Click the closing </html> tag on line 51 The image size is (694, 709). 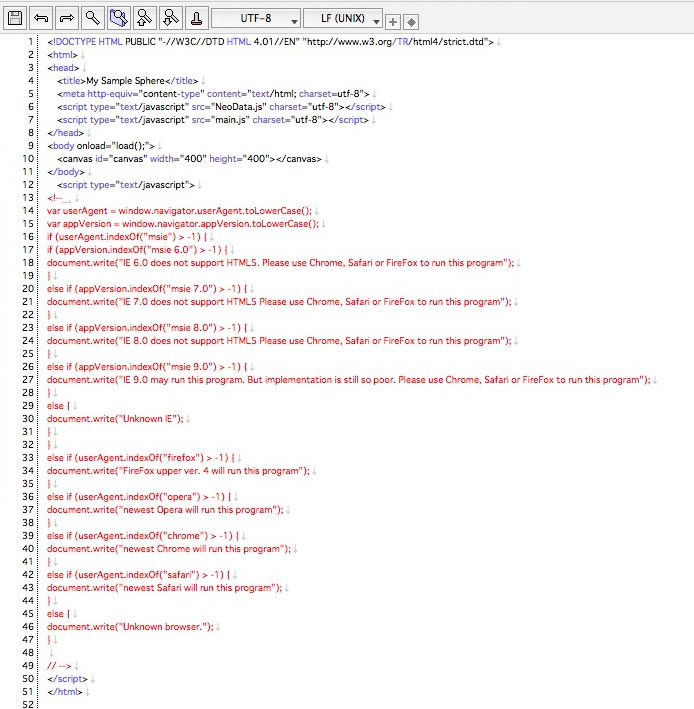point(65,692)
